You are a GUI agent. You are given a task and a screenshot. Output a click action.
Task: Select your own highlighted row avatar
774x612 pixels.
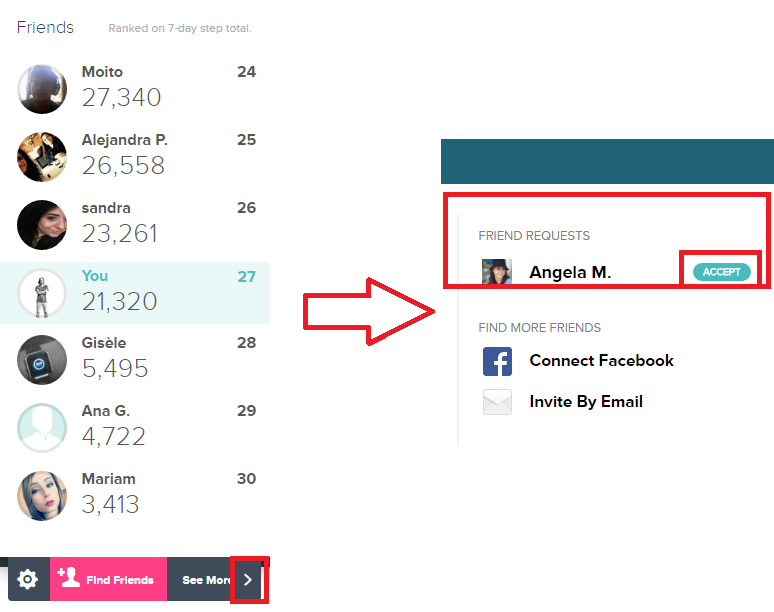42,293
